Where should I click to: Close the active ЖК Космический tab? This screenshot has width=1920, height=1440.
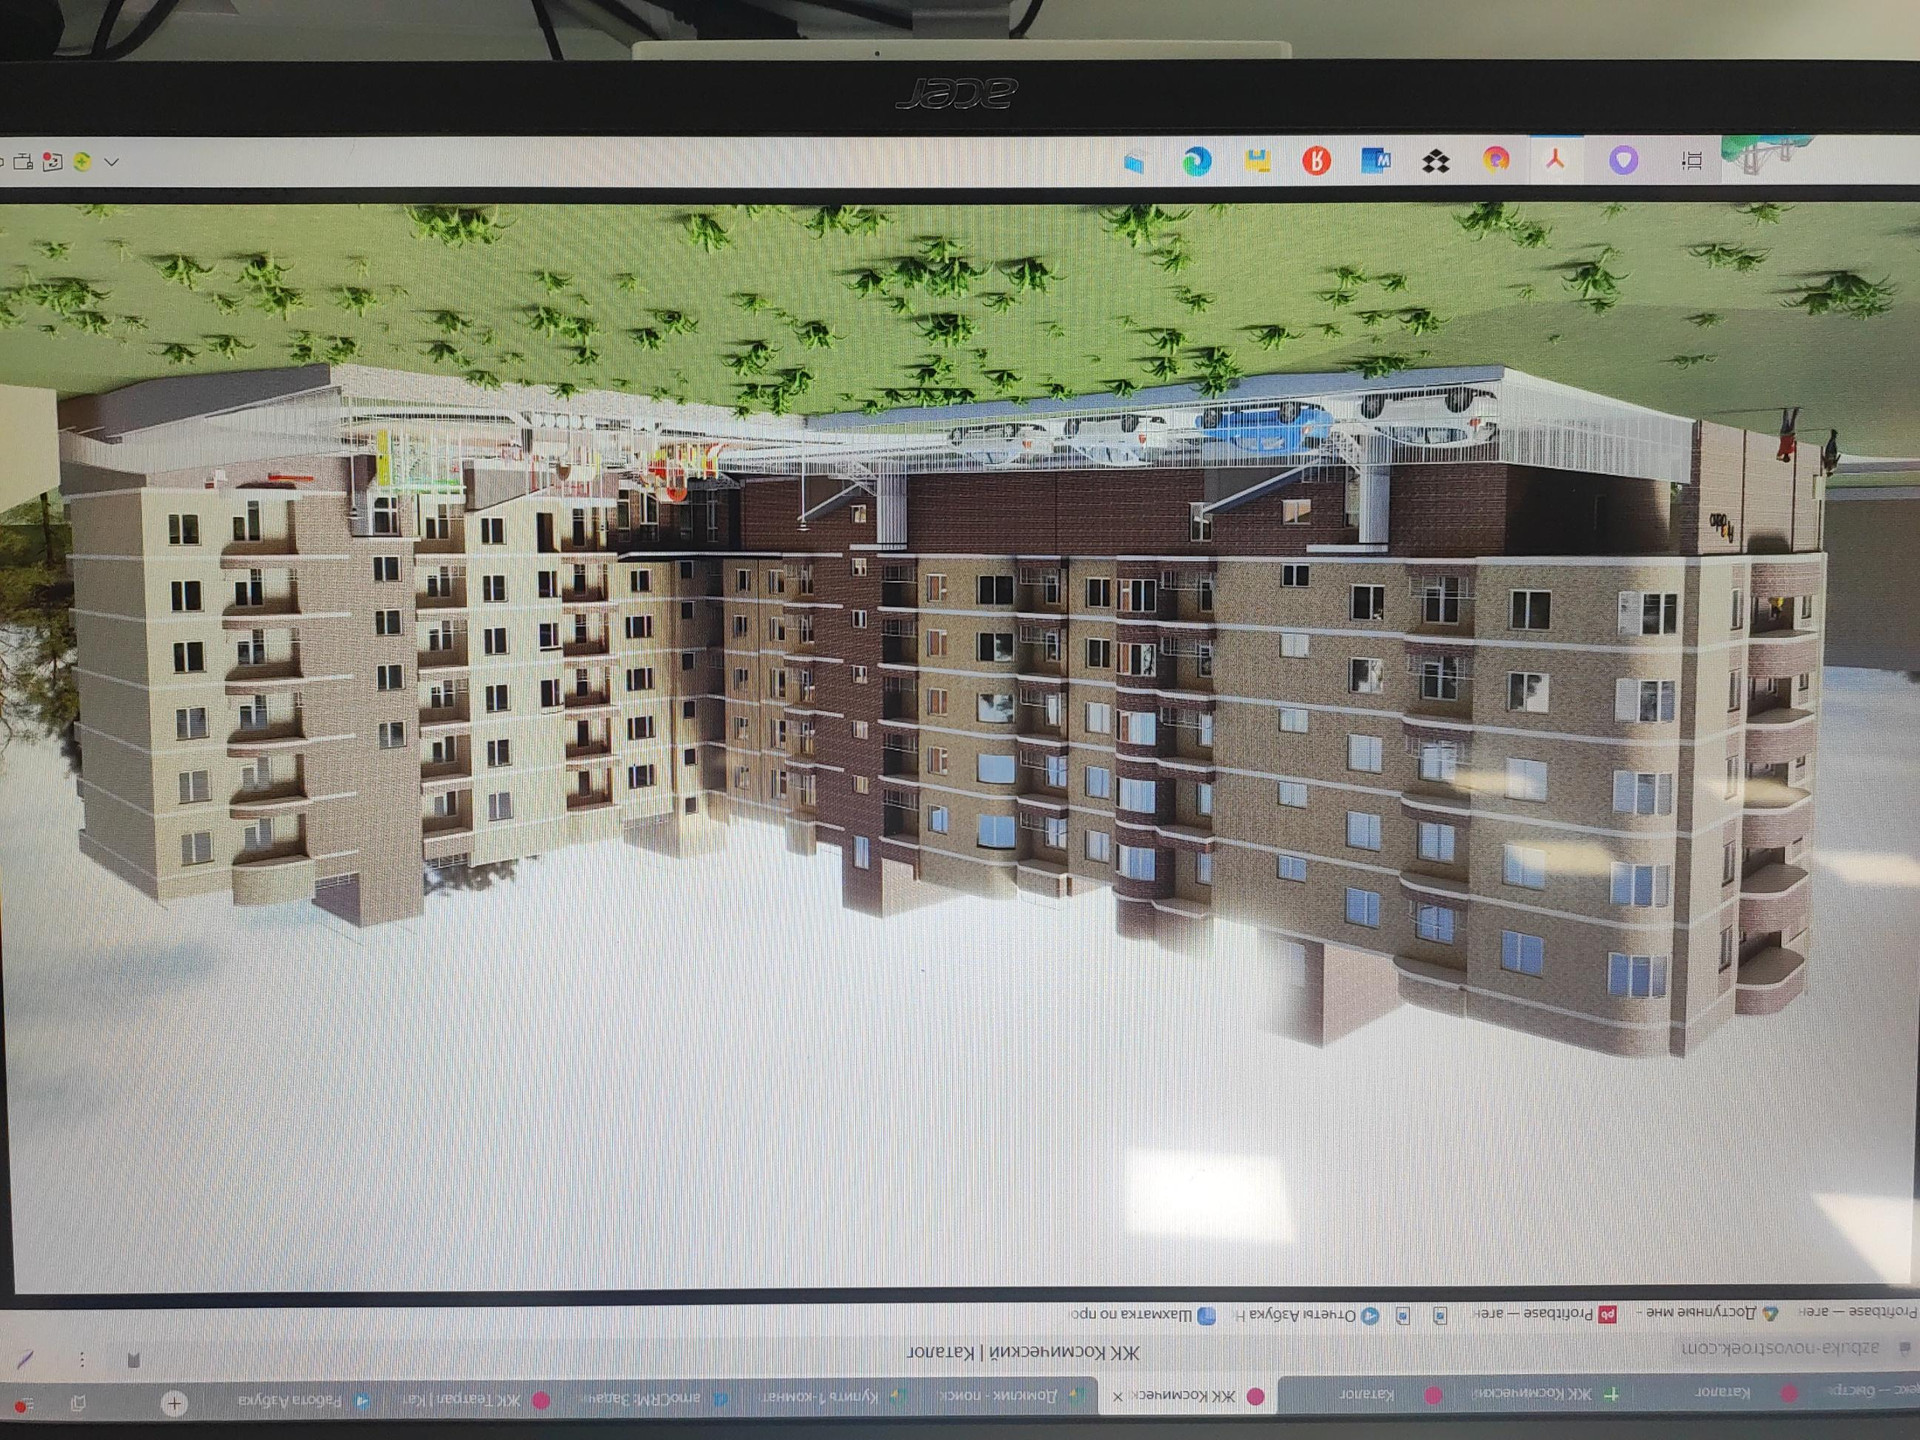tap(1118, 1397)
